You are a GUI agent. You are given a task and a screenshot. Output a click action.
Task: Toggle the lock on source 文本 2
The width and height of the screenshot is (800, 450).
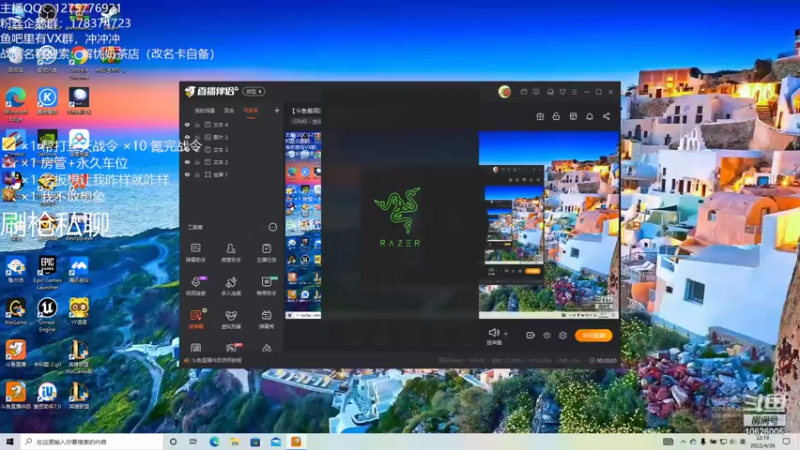pyautogui.click(x=197, y=162)
